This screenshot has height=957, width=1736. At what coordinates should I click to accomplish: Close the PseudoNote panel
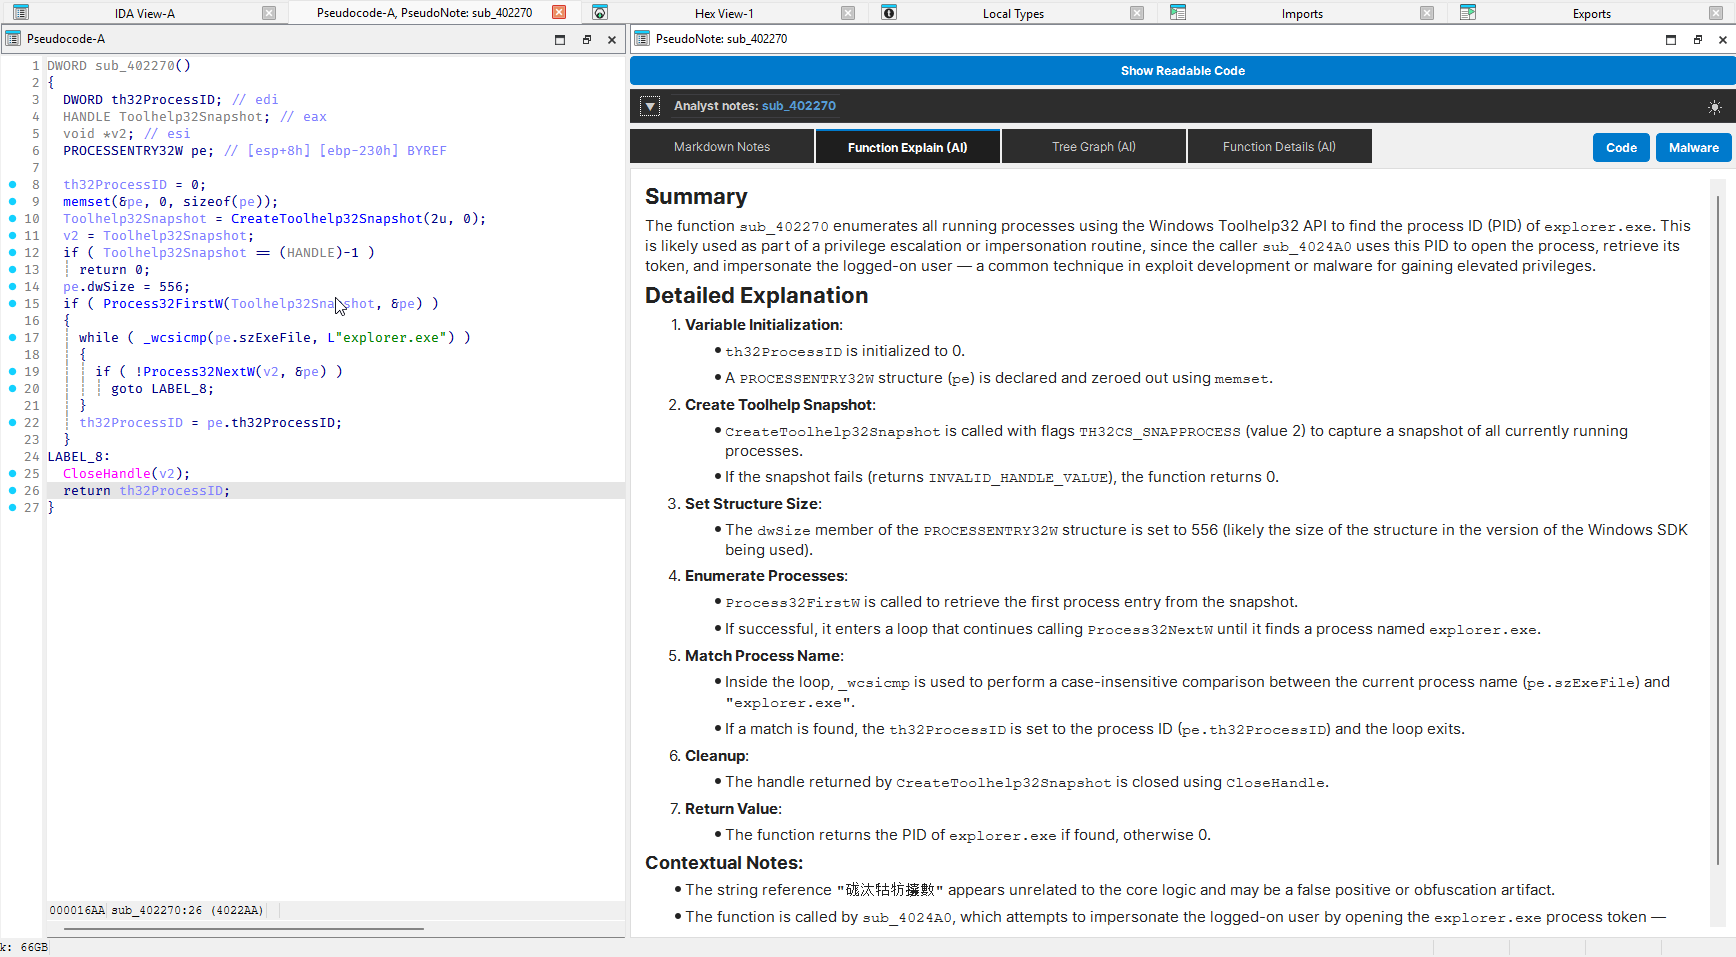click(x=1723, y=40)
